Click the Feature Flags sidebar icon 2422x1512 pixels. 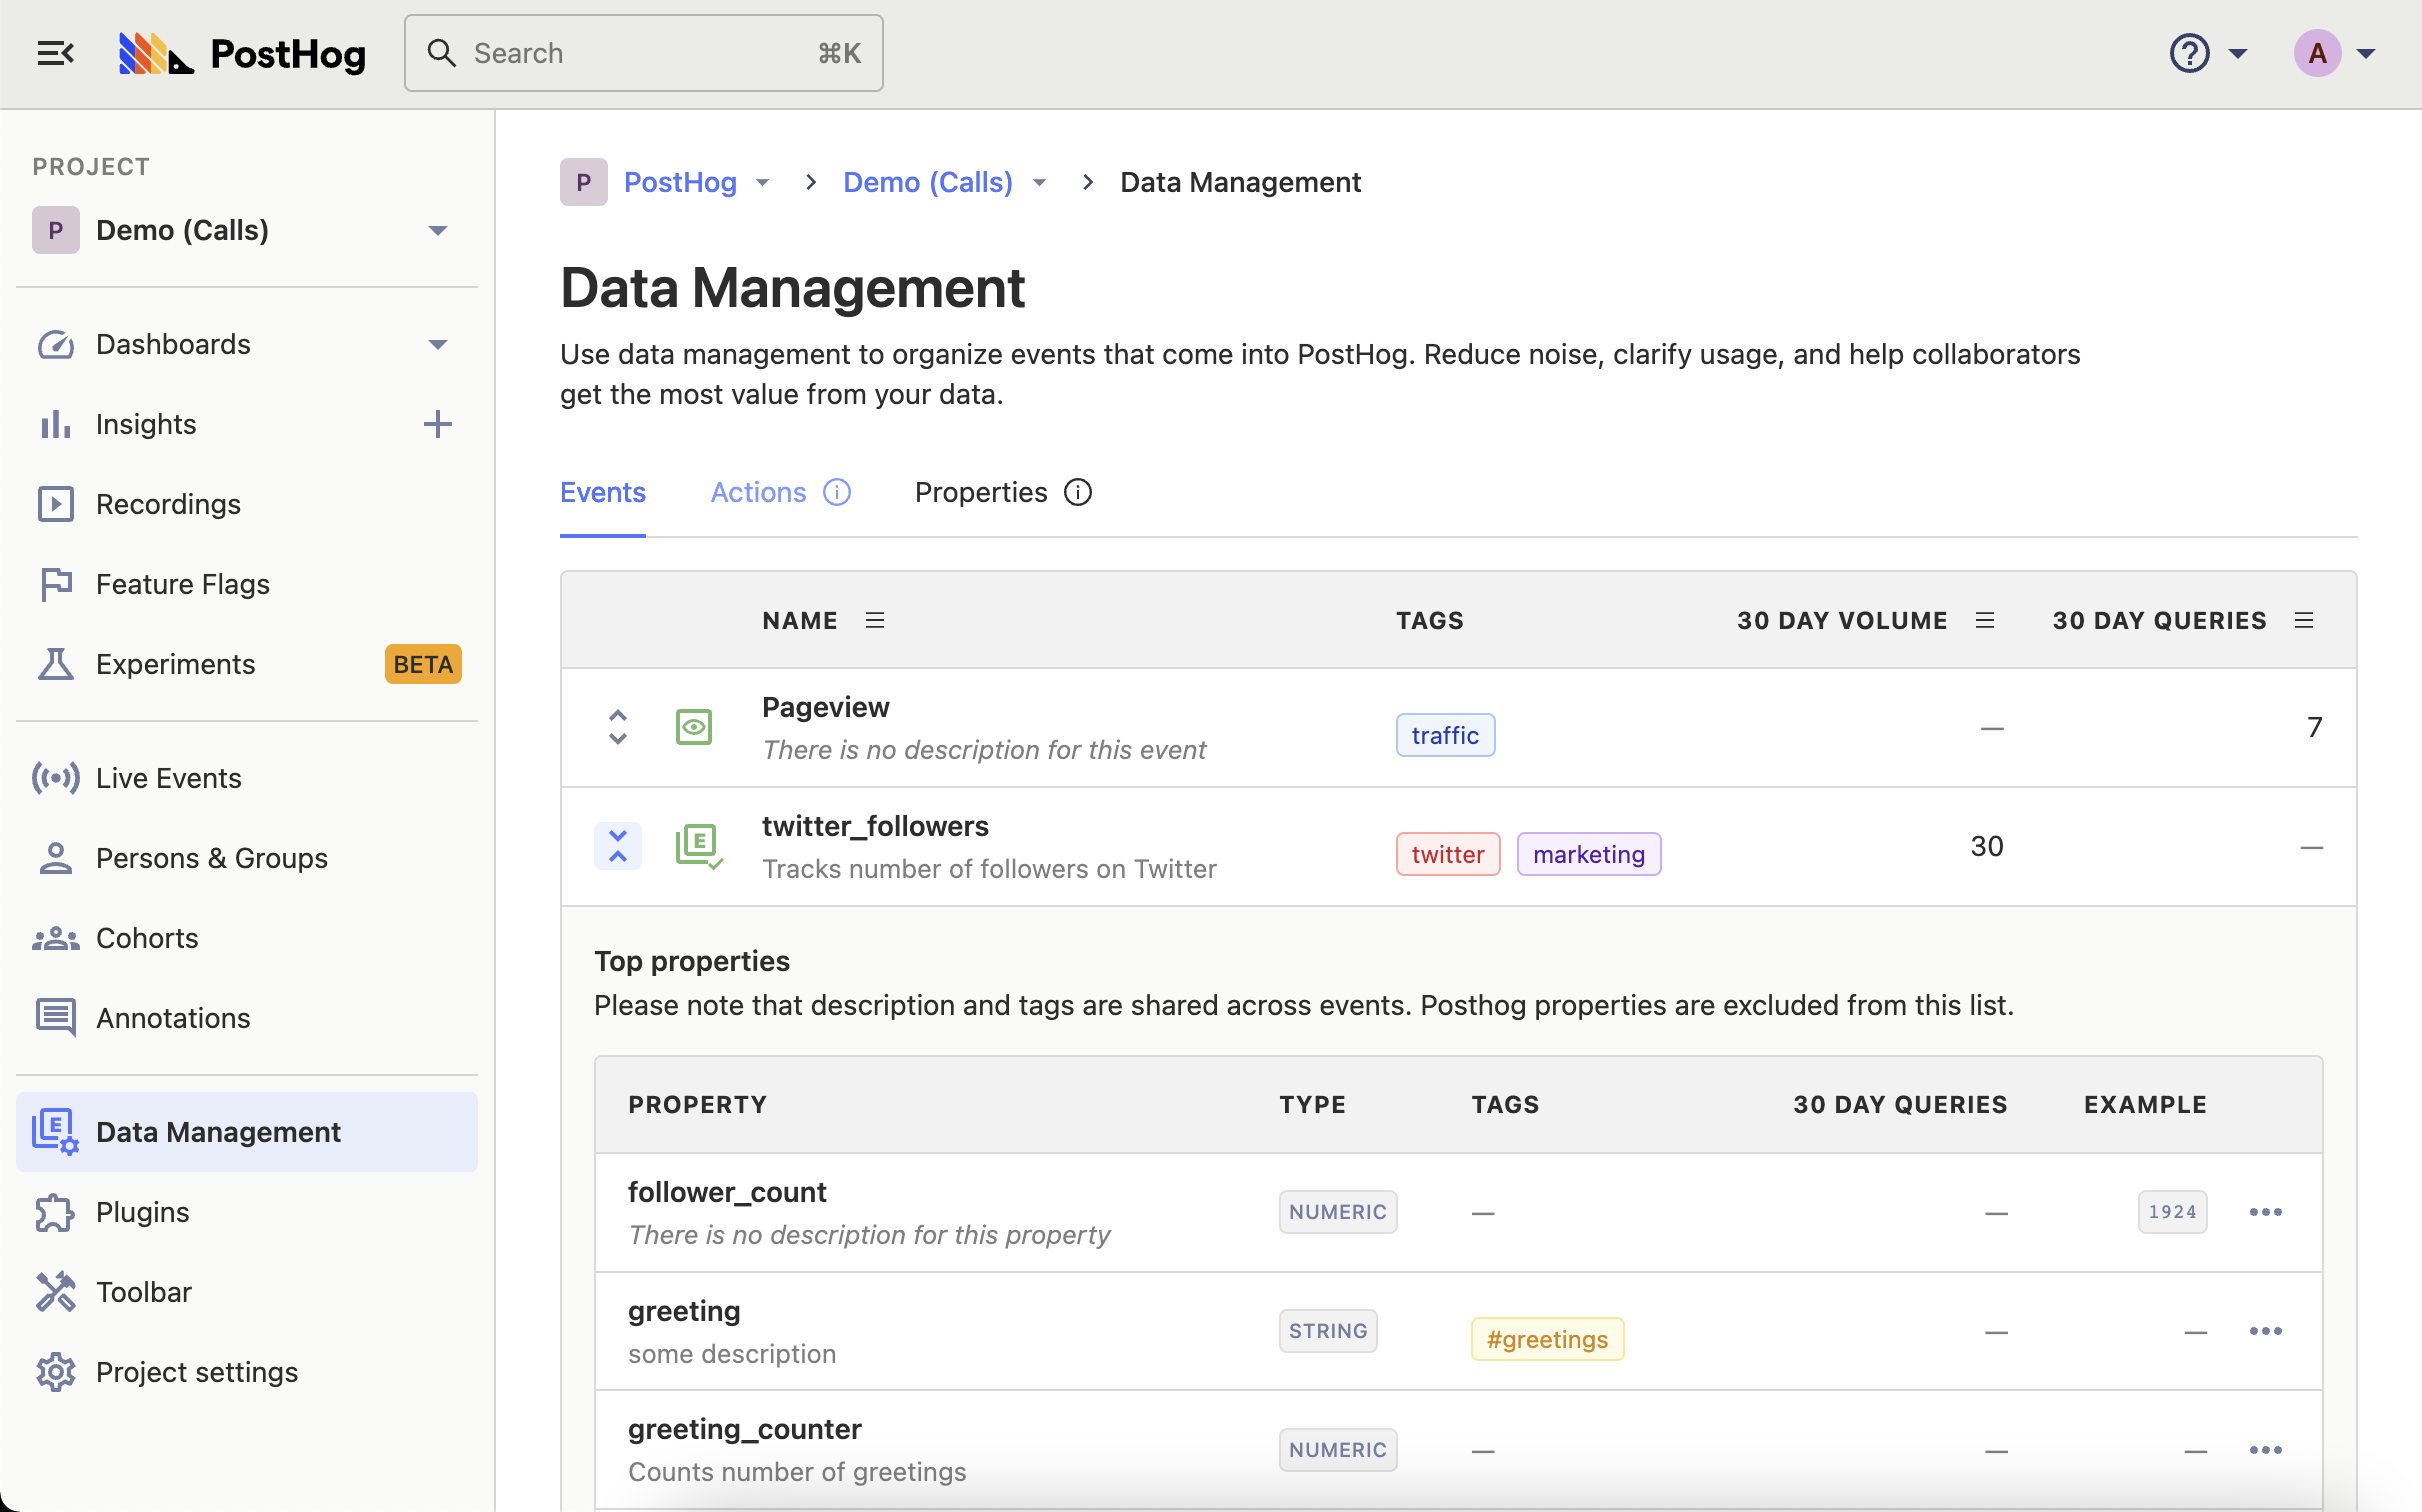[x=56, y=584]
